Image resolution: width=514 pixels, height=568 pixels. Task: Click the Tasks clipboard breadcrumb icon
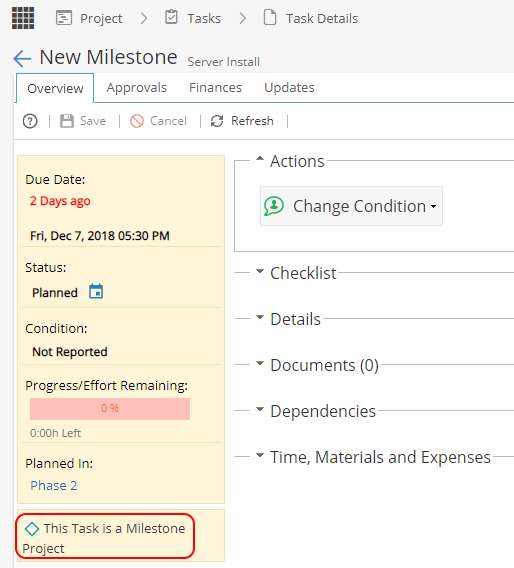coord(171,17)
